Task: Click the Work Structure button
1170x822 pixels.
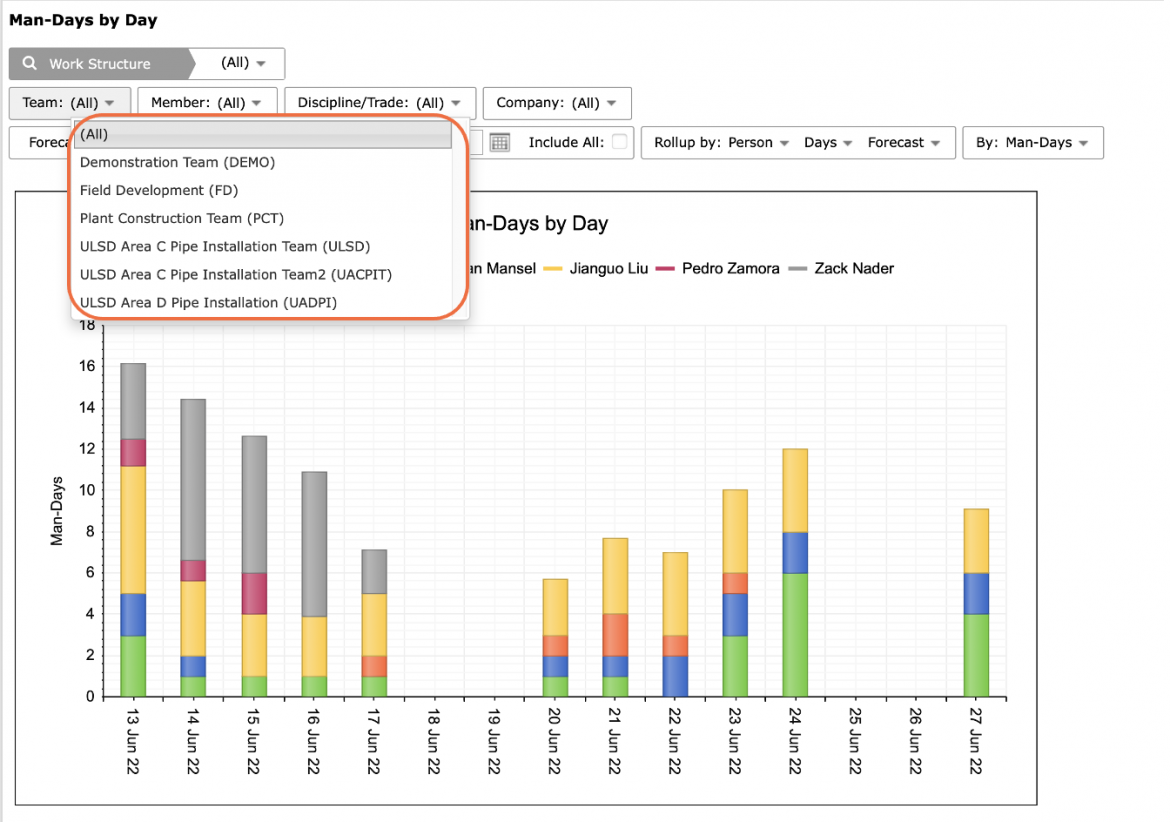Action: tap(101, 63)
